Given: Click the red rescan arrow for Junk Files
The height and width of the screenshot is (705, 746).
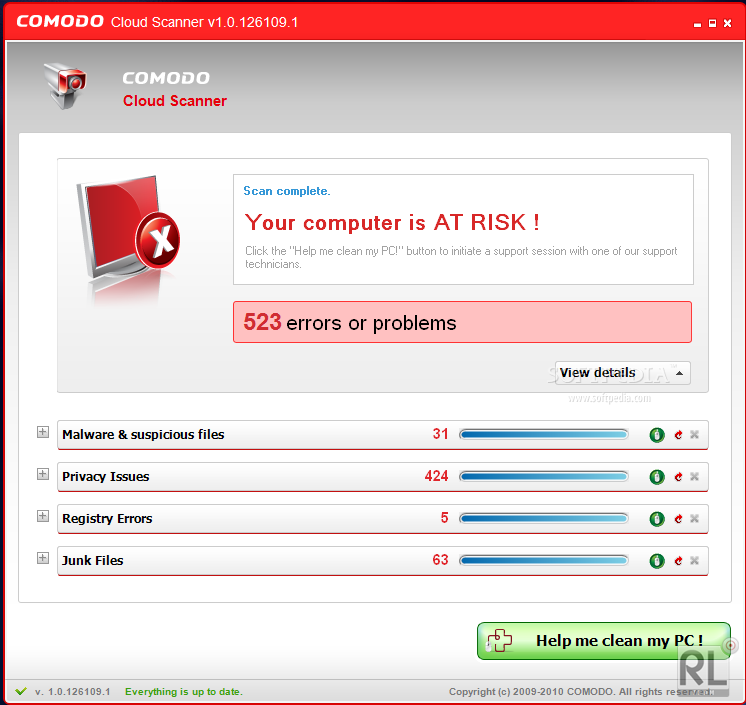Looking at the screenshot, I should (677, 561).
